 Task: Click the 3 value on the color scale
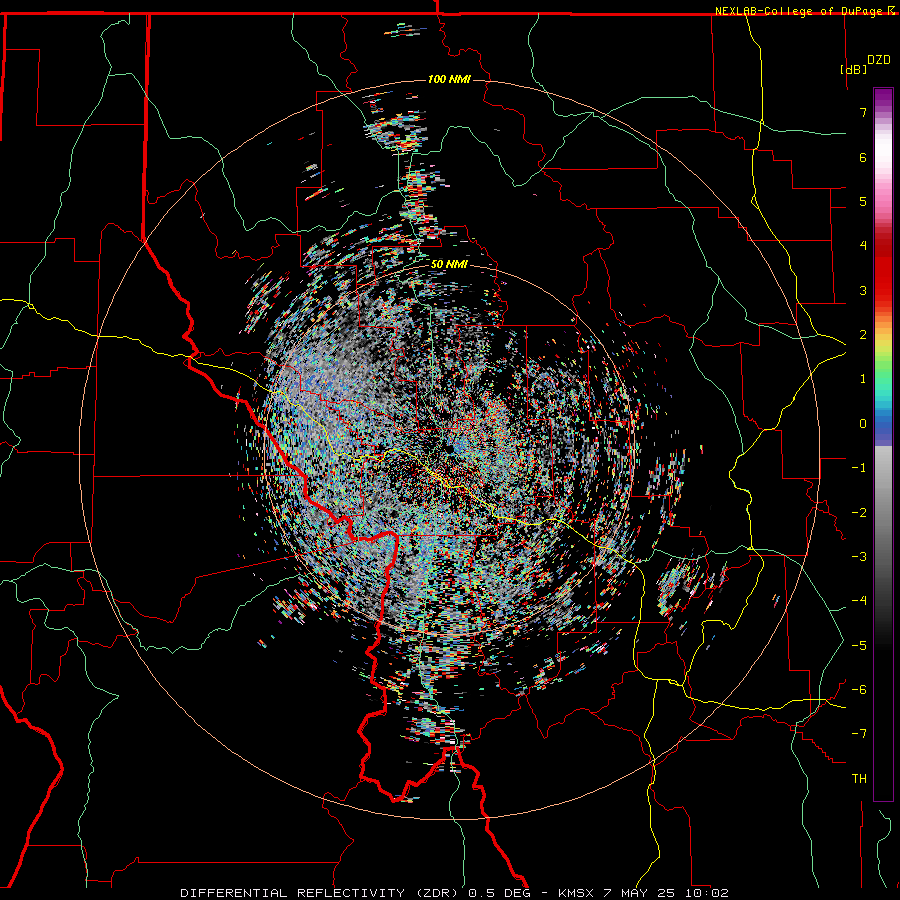(863, 290)
